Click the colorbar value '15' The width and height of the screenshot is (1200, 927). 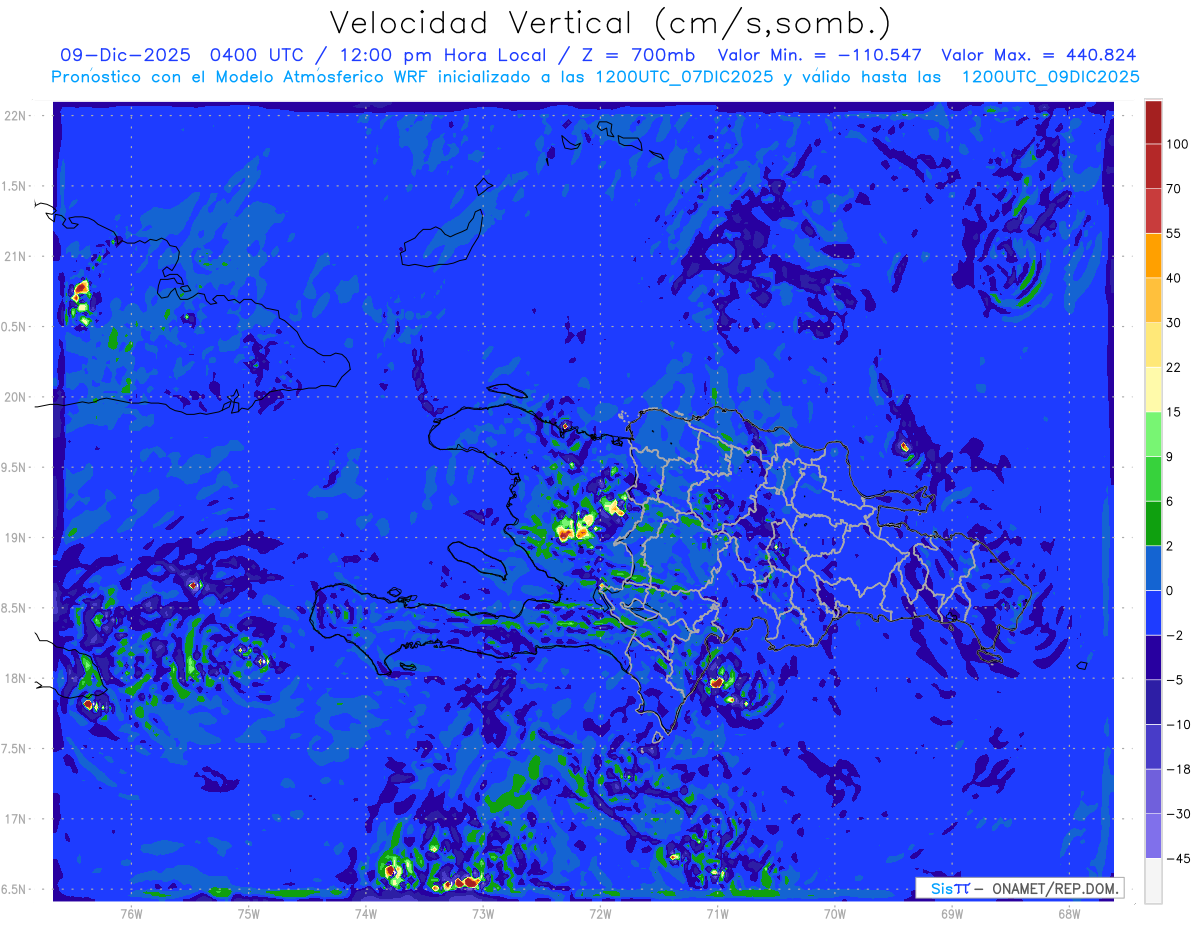pyautogui.click(x=1174, y=412)
